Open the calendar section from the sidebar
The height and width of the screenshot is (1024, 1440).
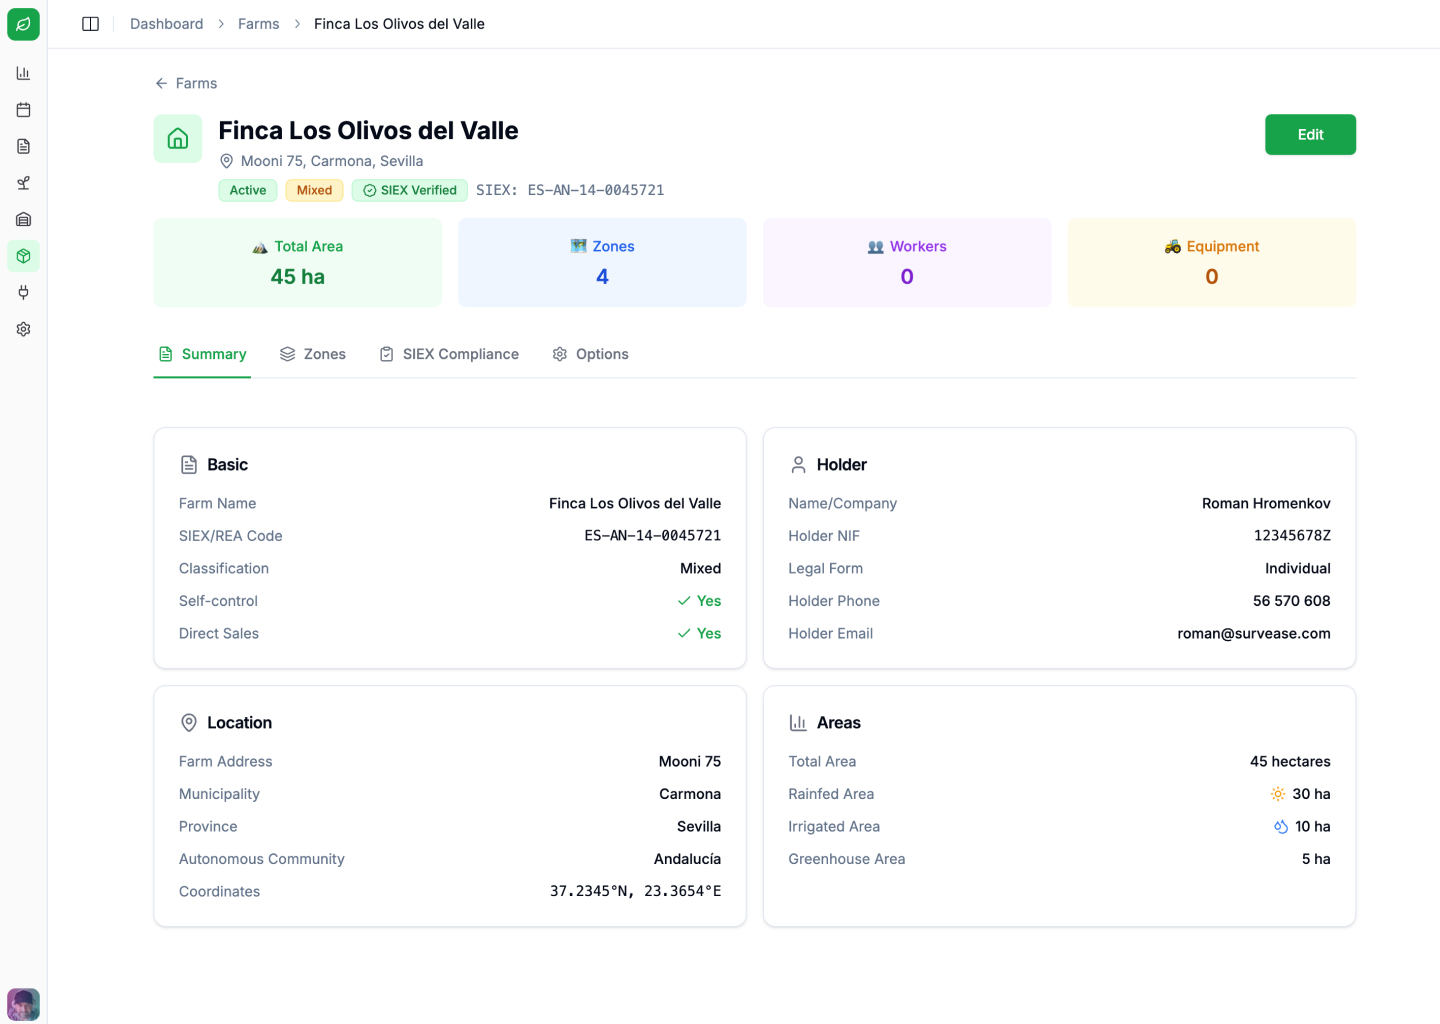coord(23,109)
